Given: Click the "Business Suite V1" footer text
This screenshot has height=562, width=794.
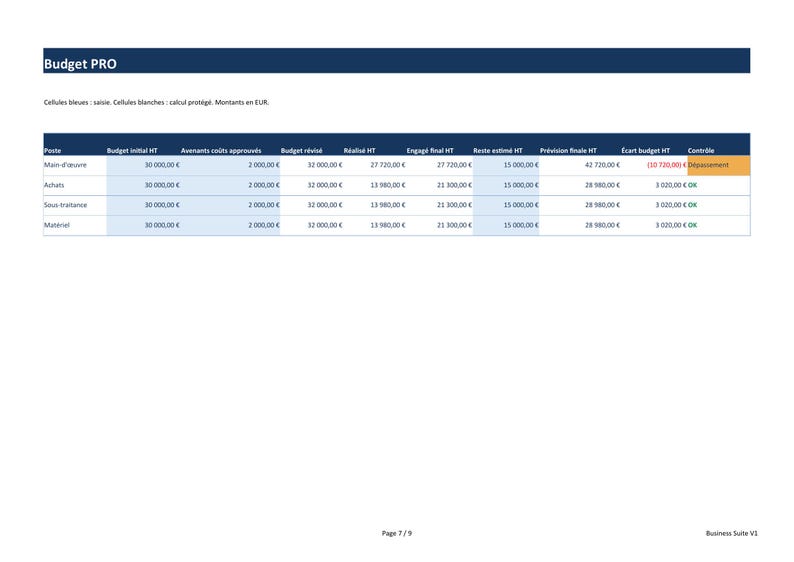Looking at the screenshot, I should pyautogui.click(x=732, y=533).
